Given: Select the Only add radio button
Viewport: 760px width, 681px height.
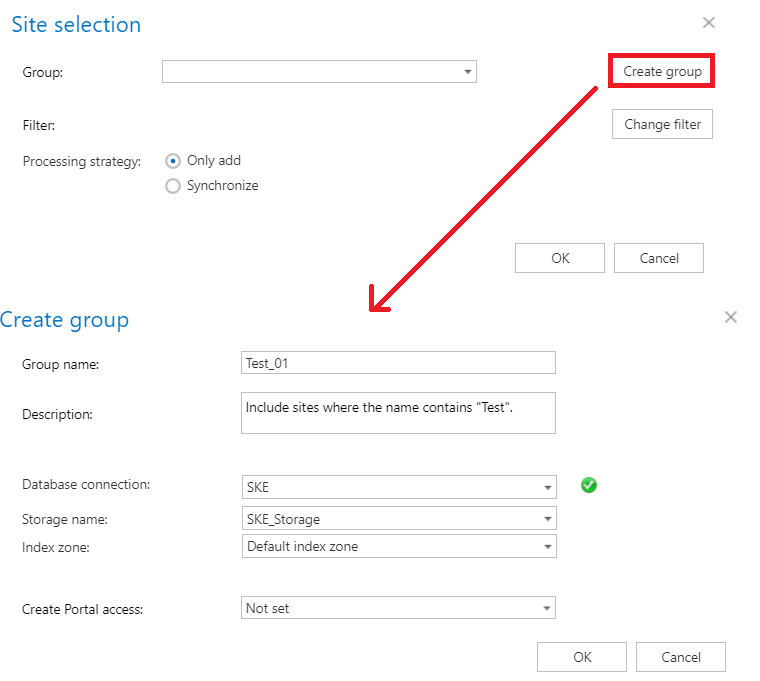Looking at the screenshot, I should [173, 161].
